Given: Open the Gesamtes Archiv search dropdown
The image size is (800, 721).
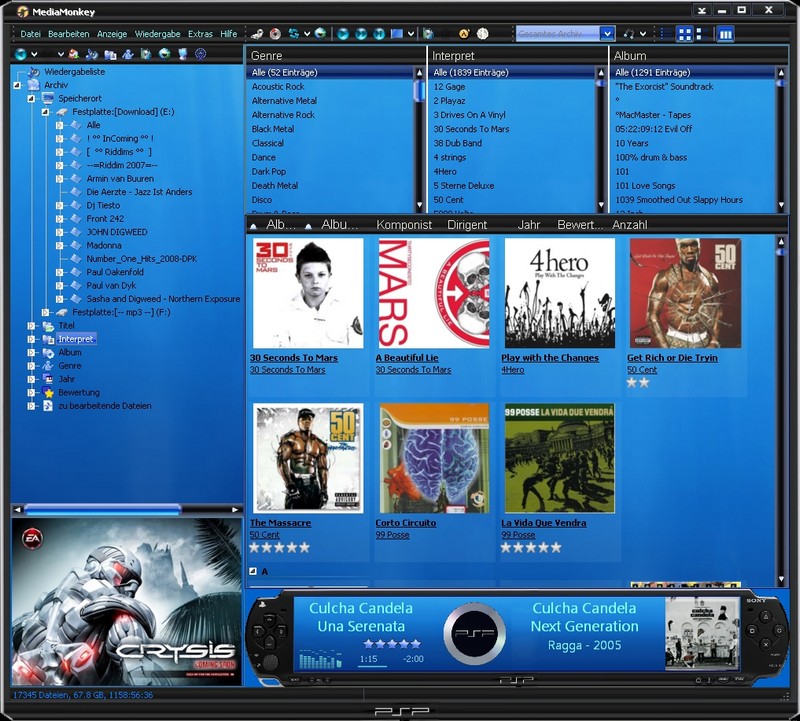Looking at the screenshot, I should click(607, 34).
